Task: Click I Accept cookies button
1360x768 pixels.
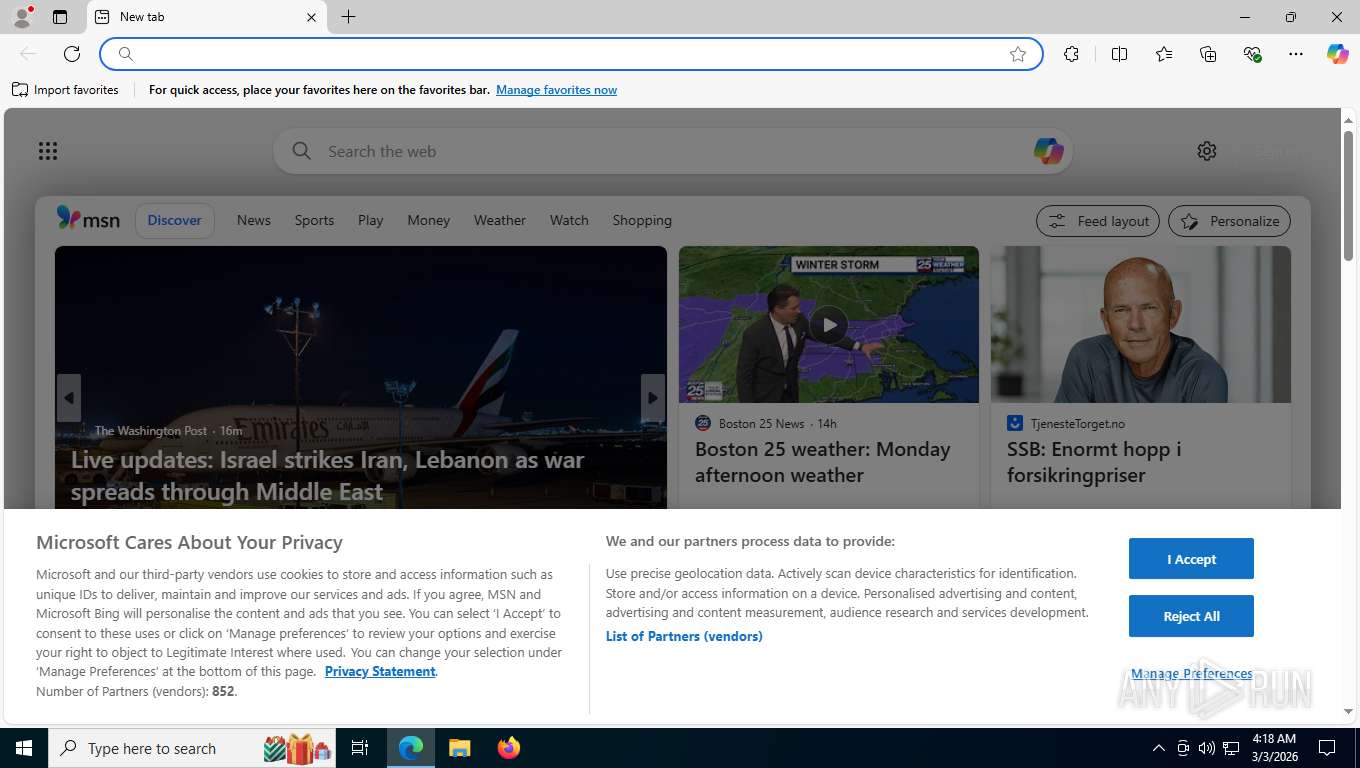Action: coord(1191,559)
